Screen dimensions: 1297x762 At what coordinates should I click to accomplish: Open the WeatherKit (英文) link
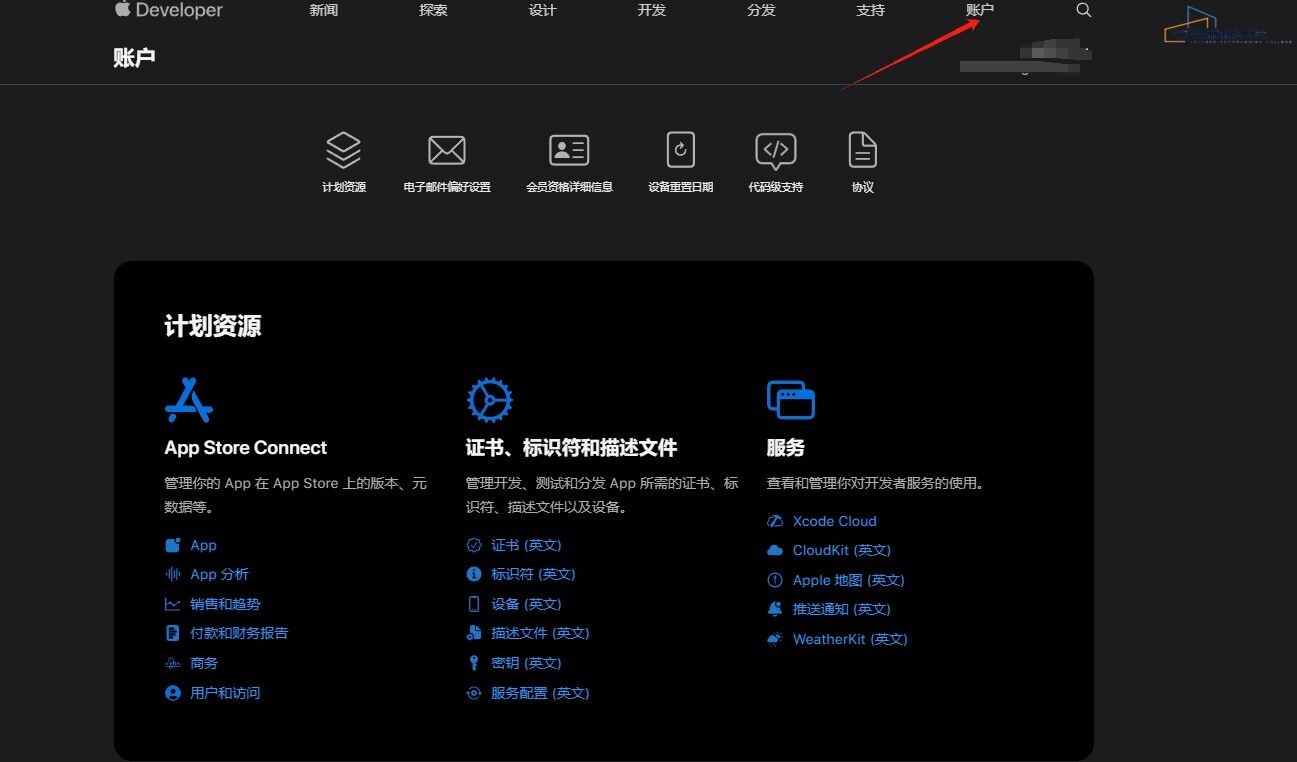850,639
